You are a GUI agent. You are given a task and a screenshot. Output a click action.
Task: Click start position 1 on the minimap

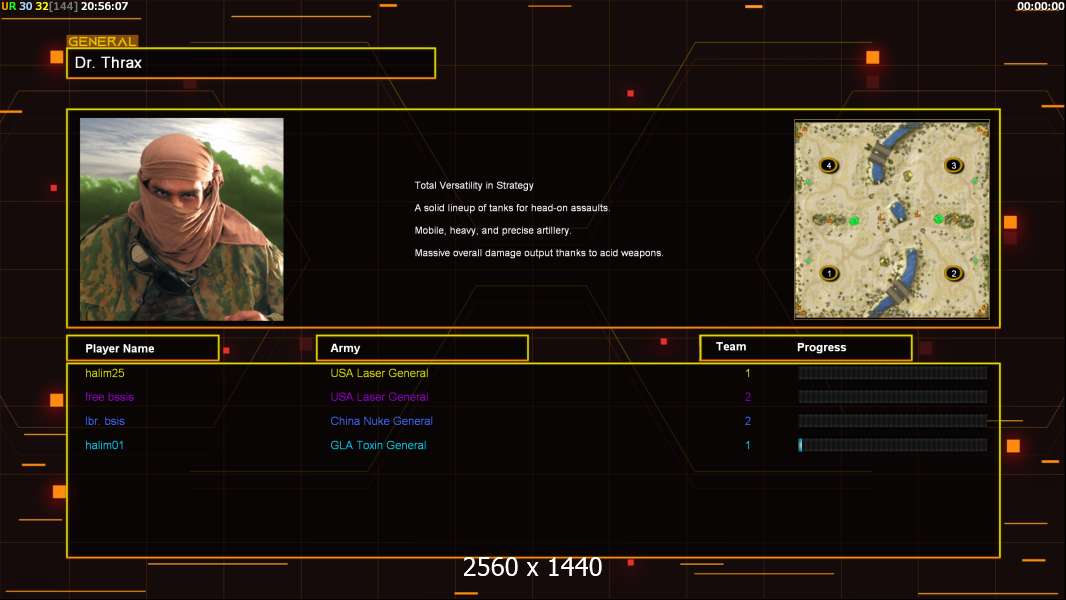[x=828, y=273]
